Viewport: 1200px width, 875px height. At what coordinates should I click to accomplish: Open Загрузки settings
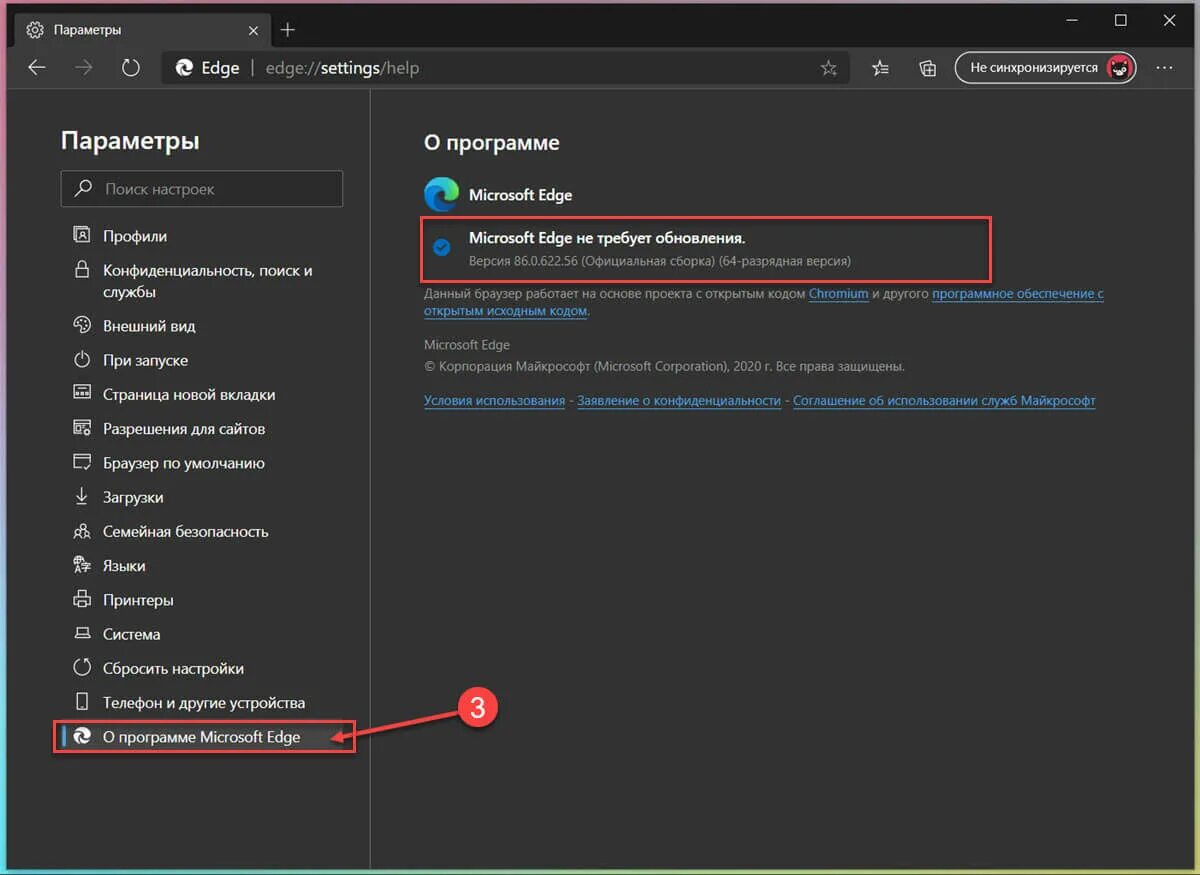click(x=133, y=497)
